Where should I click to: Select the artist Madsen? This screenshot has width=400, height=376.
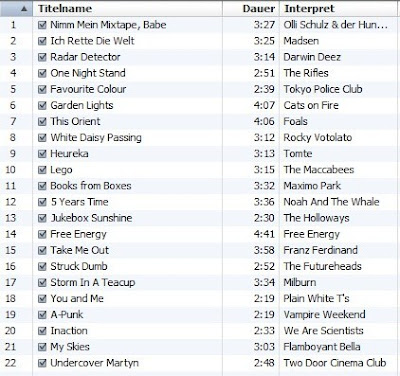click(301, 41)
